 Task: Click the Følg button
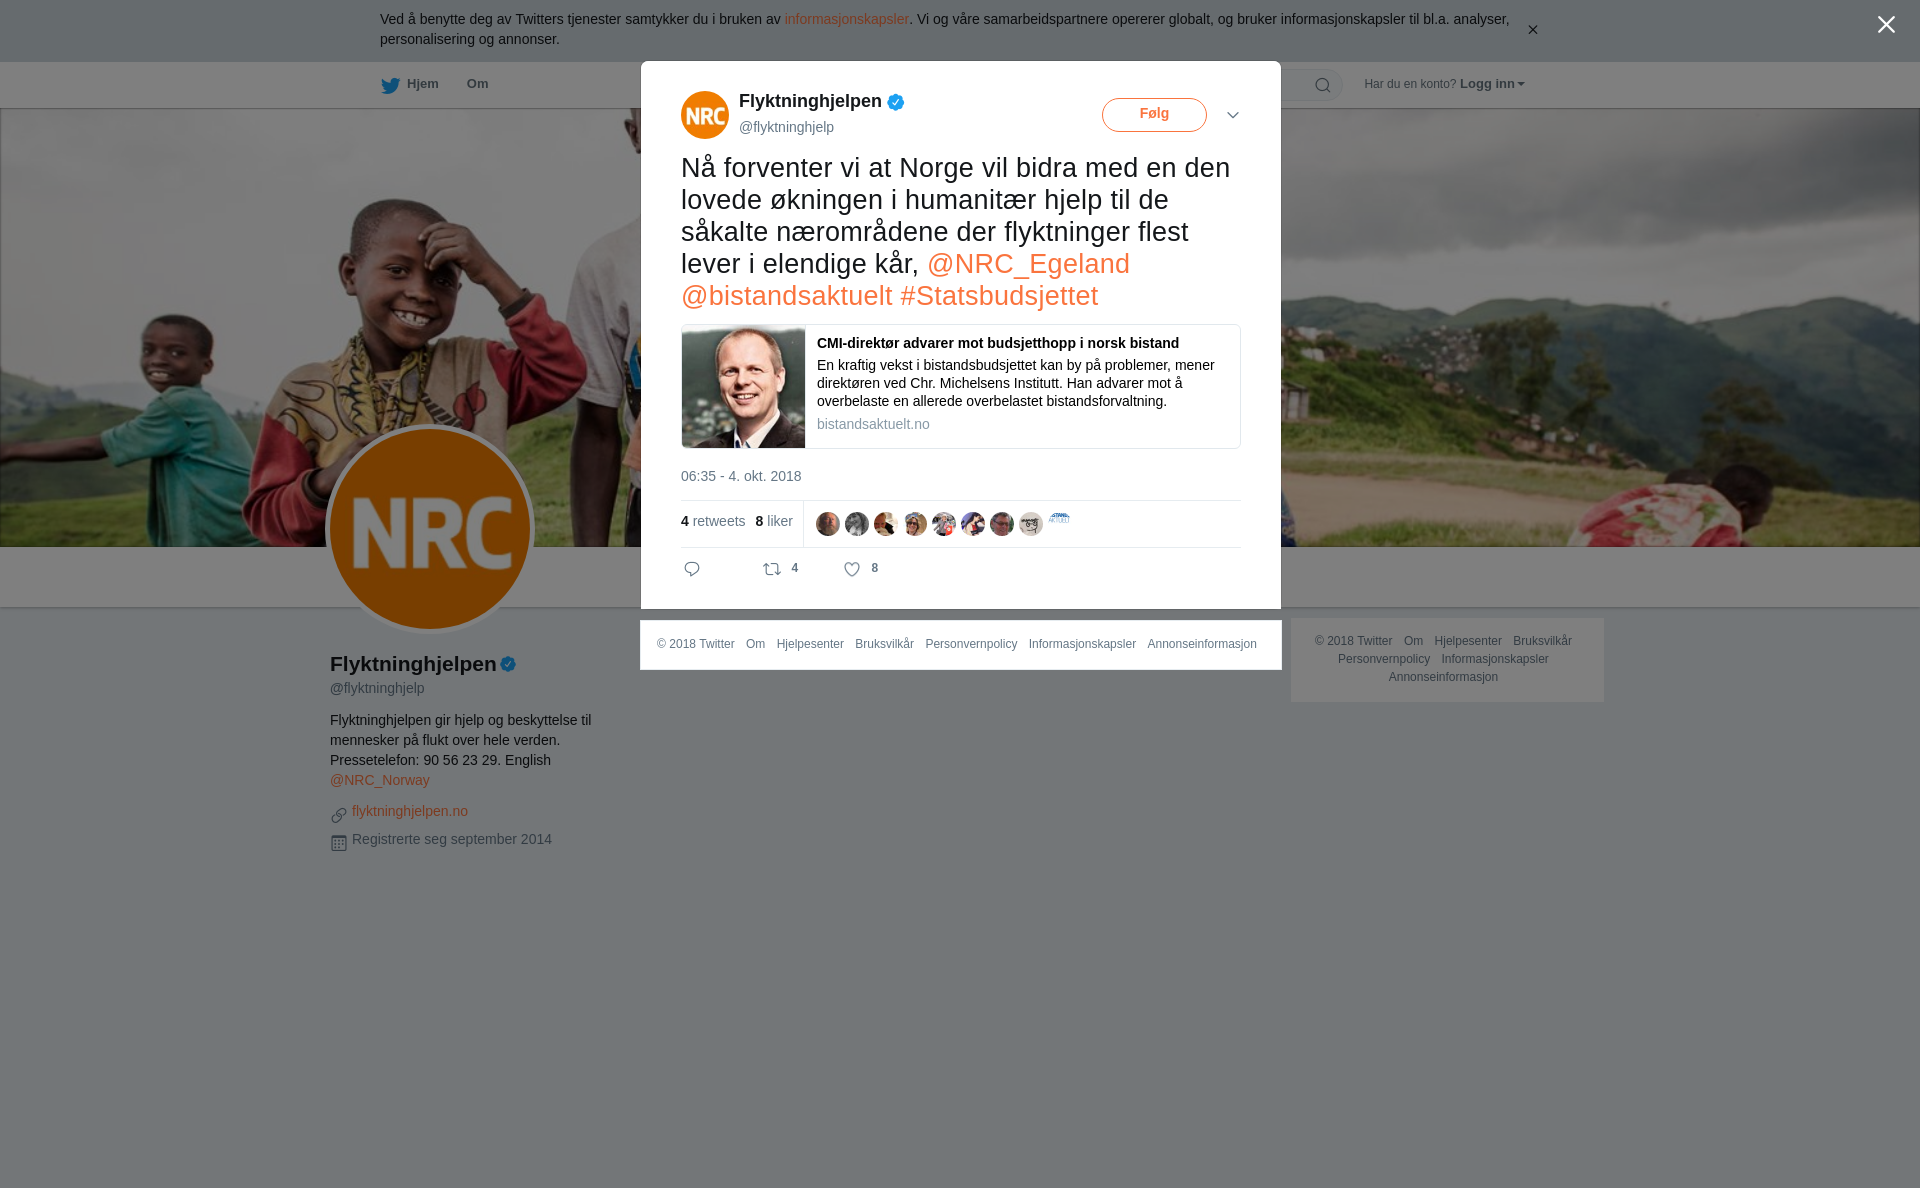tap(1154, 115)
